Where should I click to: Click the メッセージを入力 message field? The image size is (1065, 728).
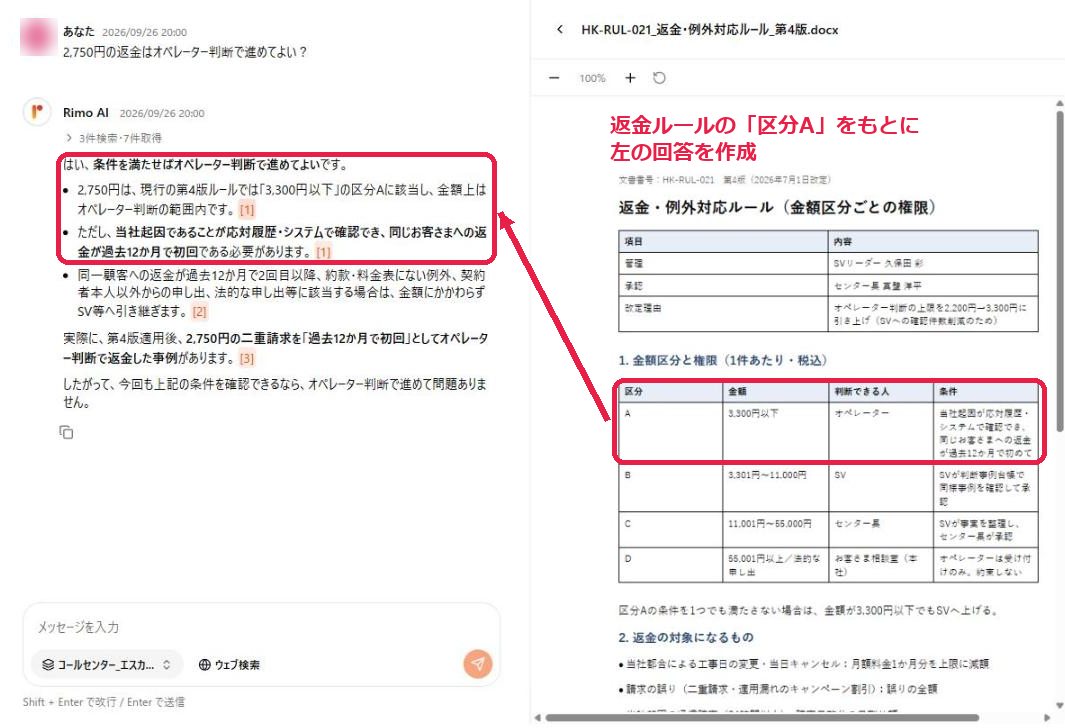coord(261,627)
